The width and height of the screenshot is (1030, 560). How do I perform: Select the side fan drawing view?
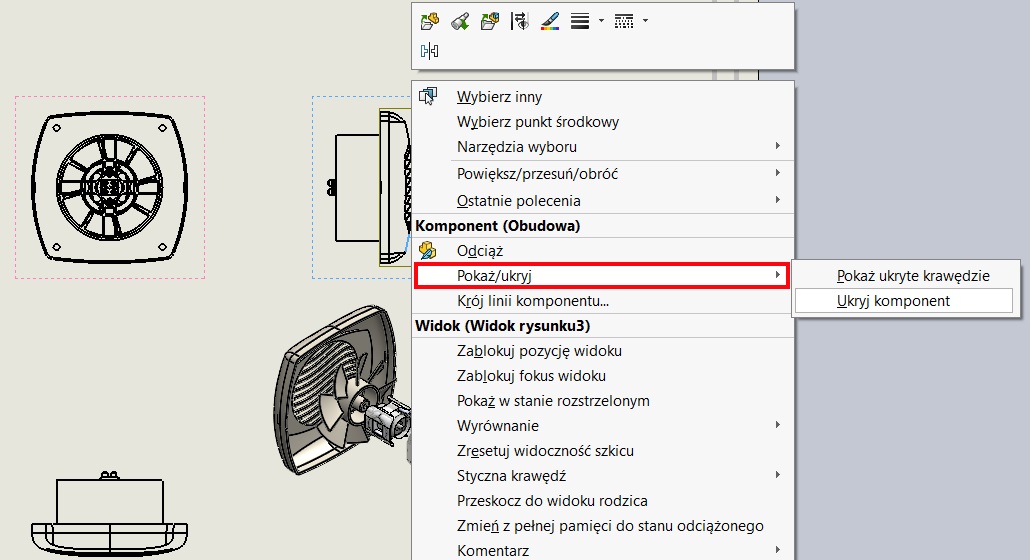362,187
